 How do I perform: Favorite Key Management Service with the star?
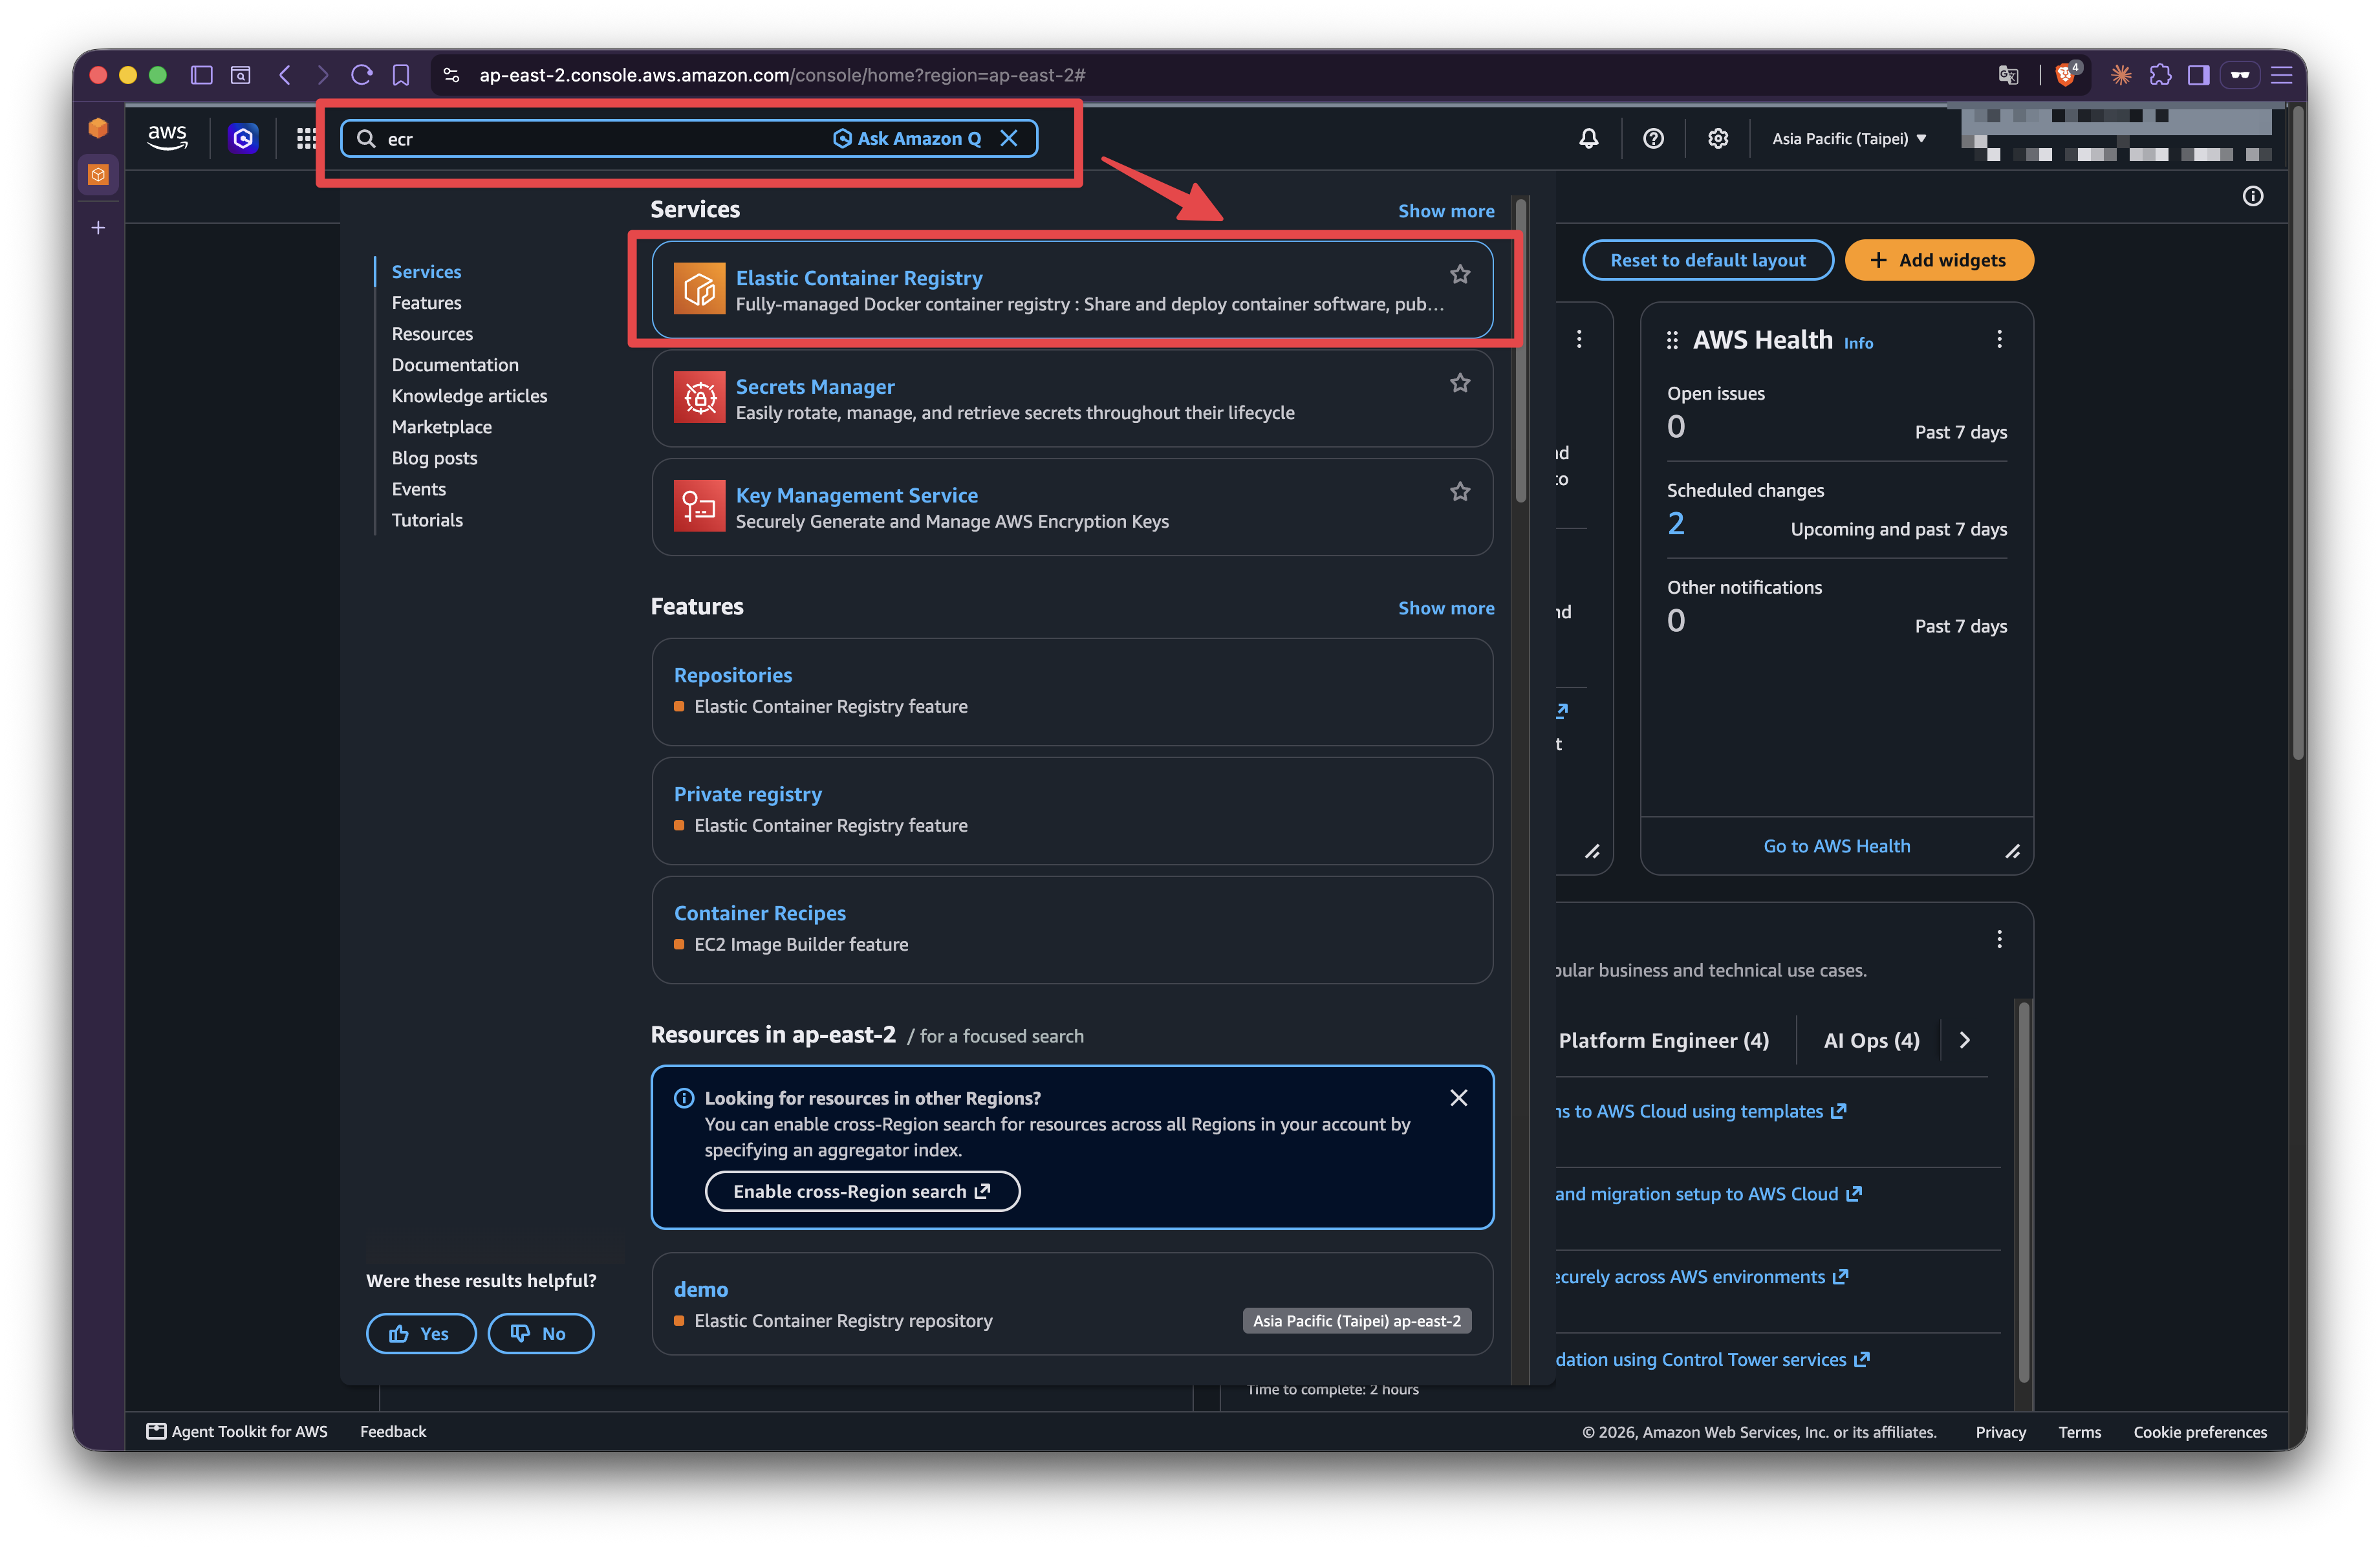click(1460, 491)
